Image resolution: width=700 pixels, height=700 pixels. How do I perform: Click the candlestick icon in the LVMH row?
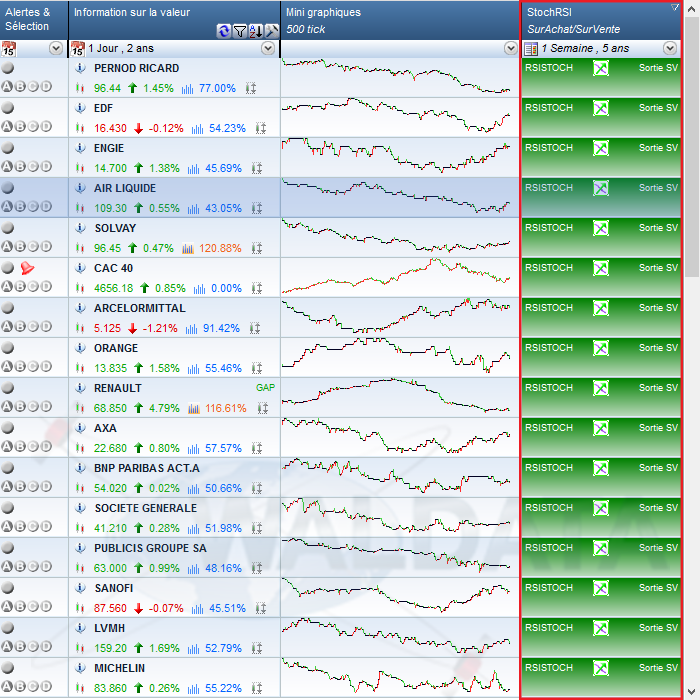click(80, 648)
